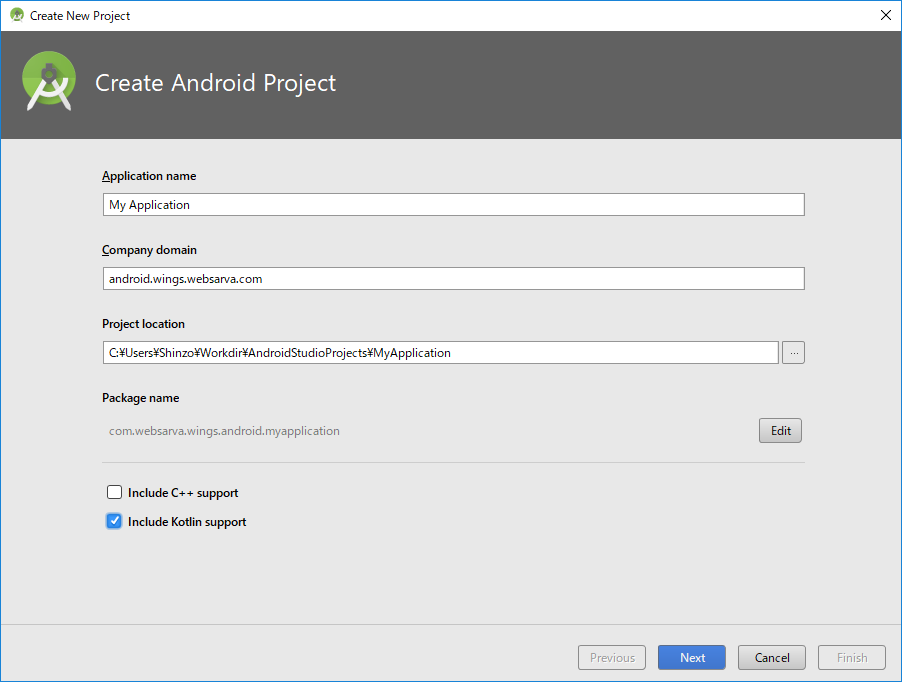Open the Project location browse (...) picker
Image resolution: width=902 pixels, height=682 pixels.
pos(793,352)
